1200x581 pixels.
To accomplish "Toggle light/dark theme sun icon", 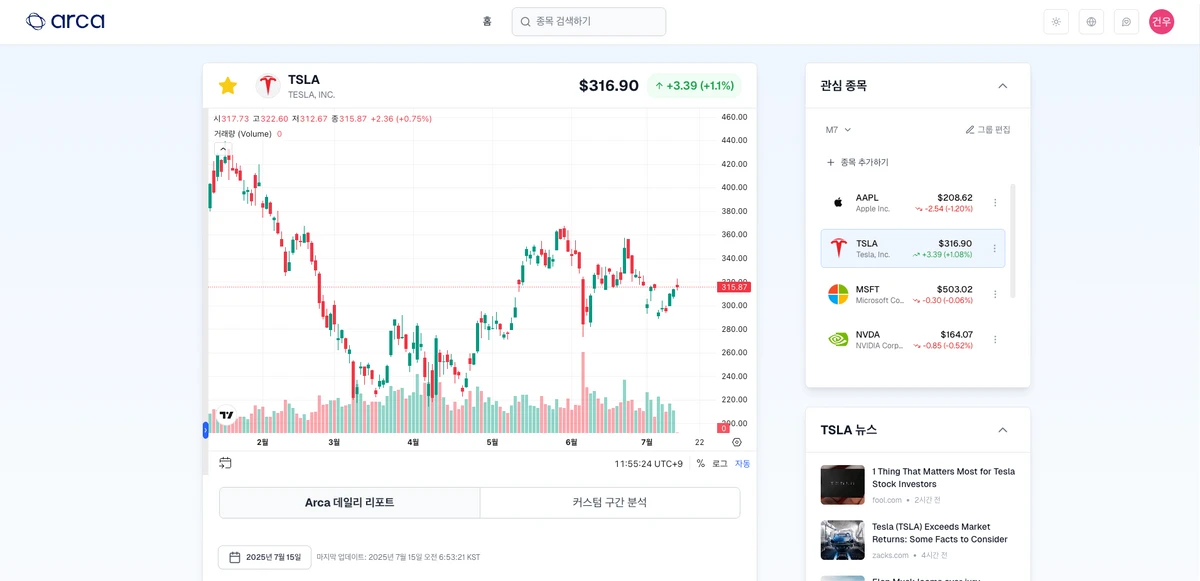I will click(x=1055, y=21).
